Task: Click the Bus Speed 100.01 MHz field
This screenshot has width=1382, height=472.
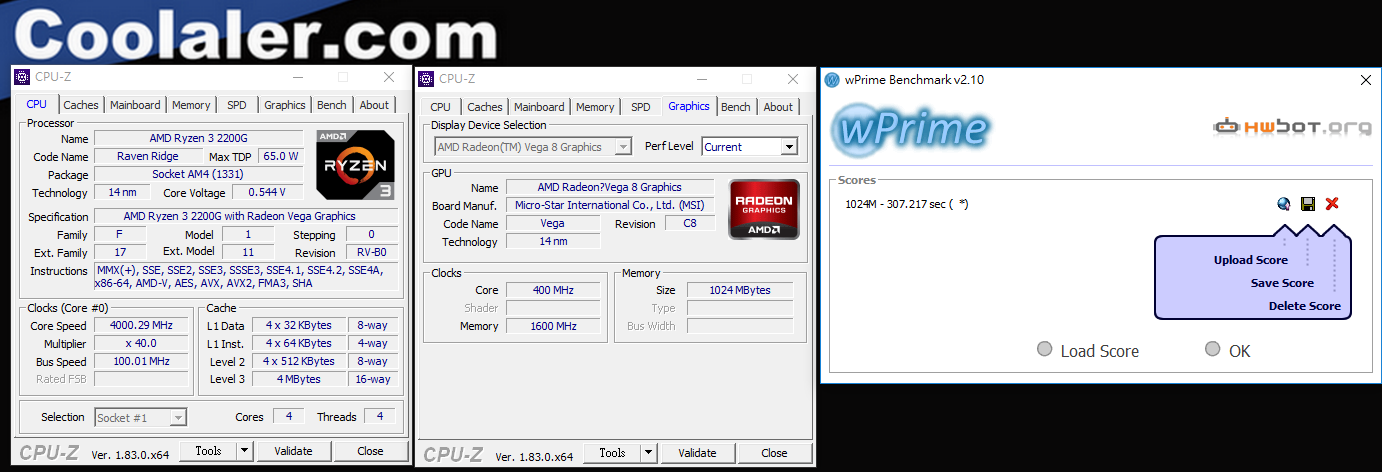Action: 141,362
